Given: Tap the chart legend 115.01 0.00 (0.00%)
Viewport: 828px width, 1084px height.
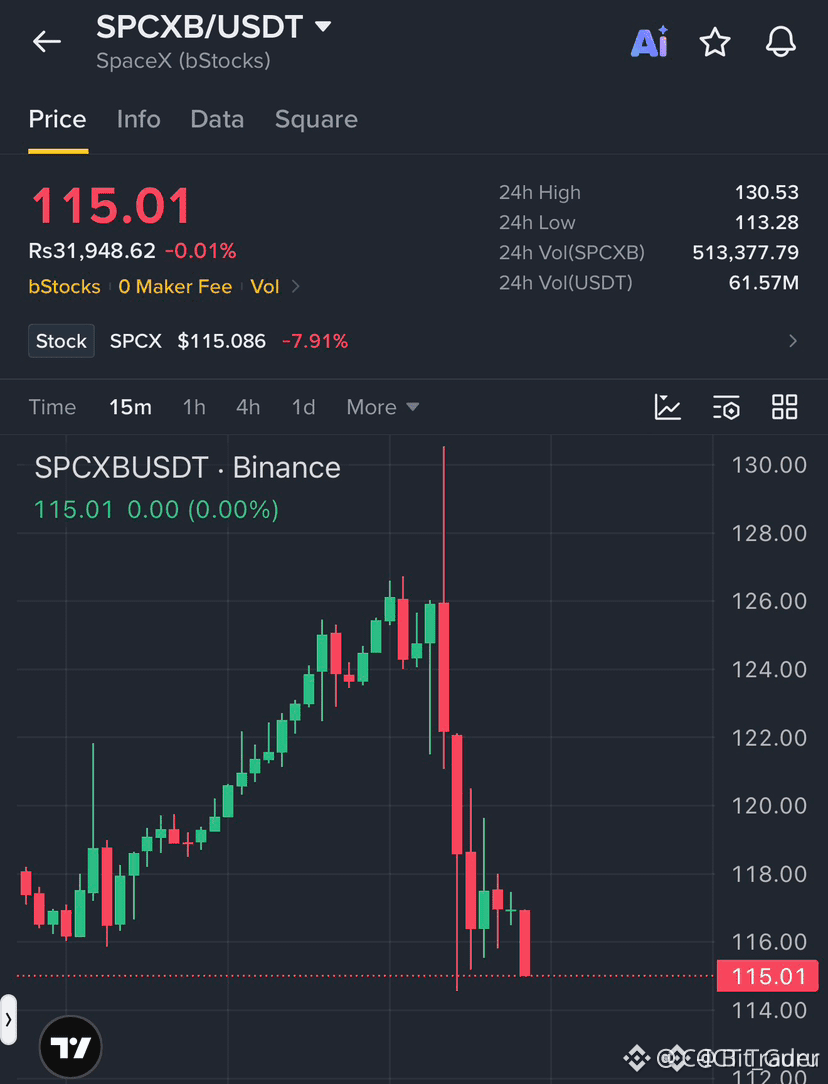Looking at the screenshot, I should tap(156, 510).
